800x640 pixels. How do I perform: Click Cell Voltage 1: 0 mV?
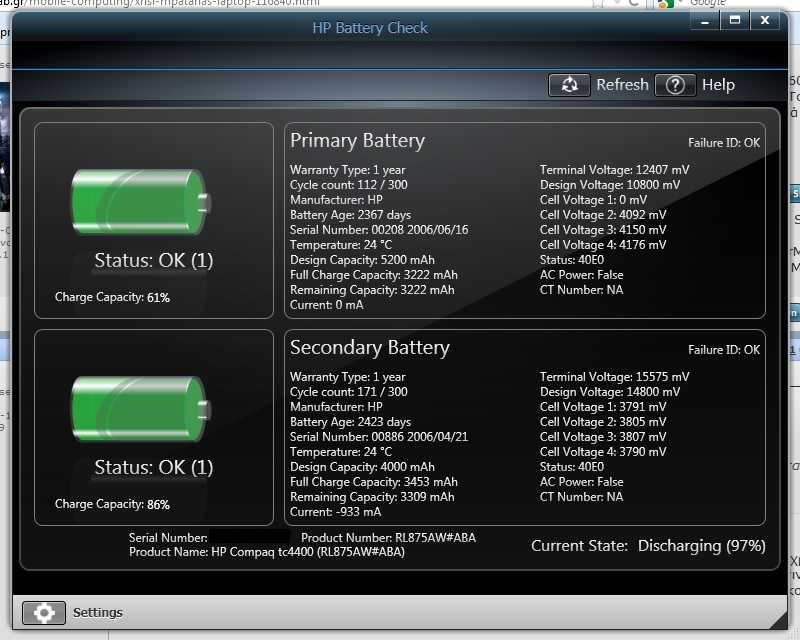[x=593, y=200]
